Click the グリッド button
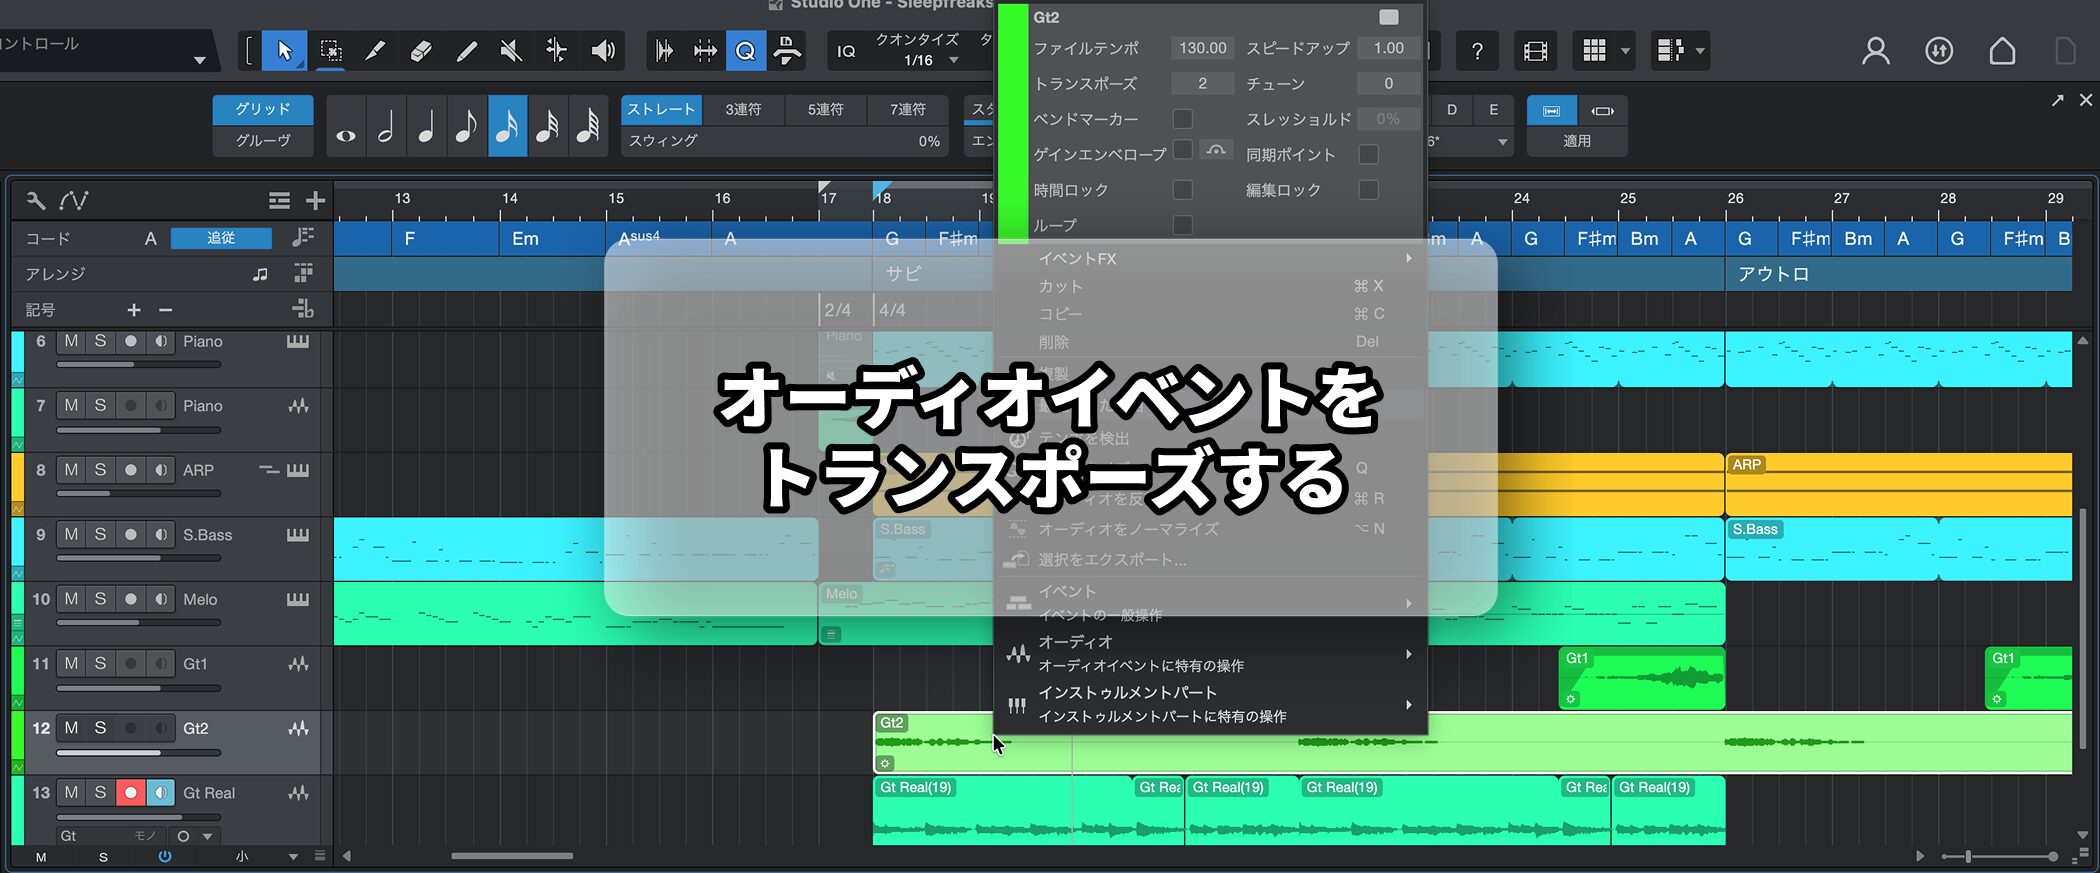Image resolution: width=2100 pixels, height=873 pixels. point(263,109)
